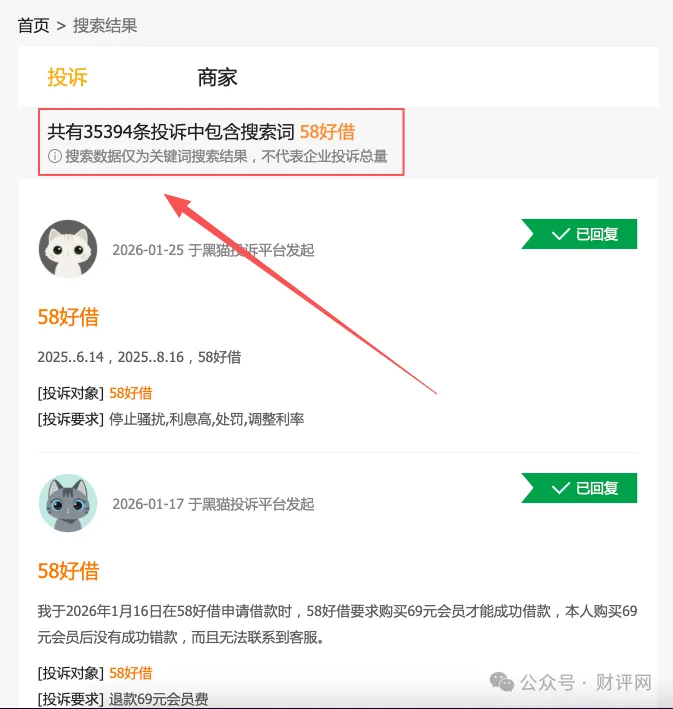
Task: Click the 2026-01-25 complaint date line
Action: (213, 250)
